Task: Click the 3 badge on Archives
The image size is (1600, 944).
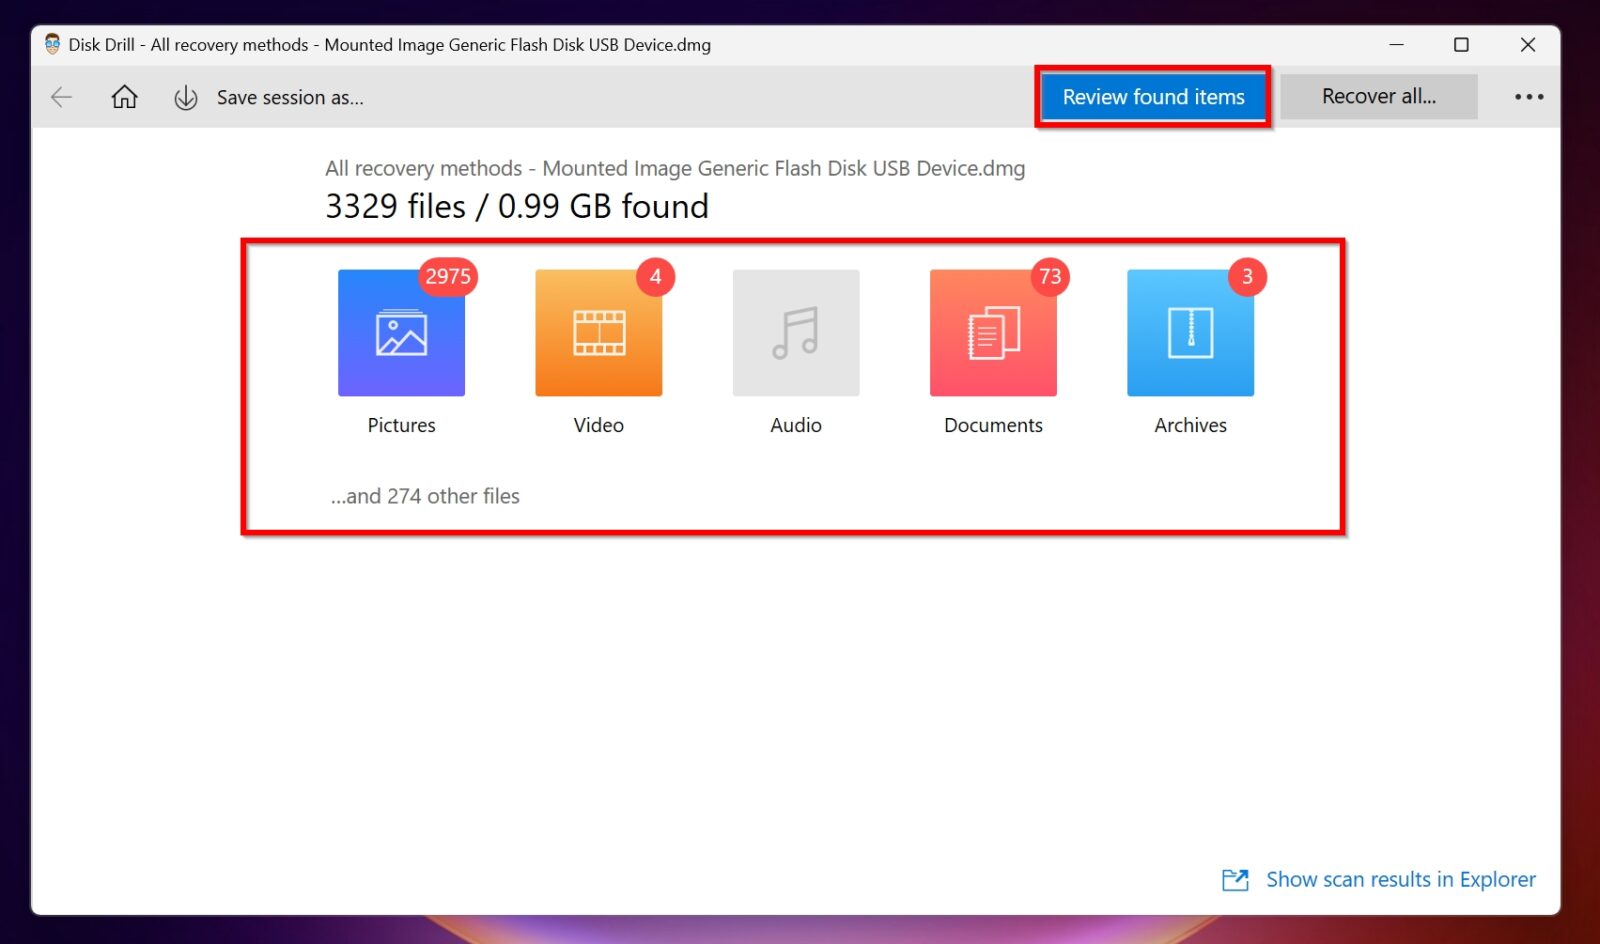Action: coord(1247,276)
